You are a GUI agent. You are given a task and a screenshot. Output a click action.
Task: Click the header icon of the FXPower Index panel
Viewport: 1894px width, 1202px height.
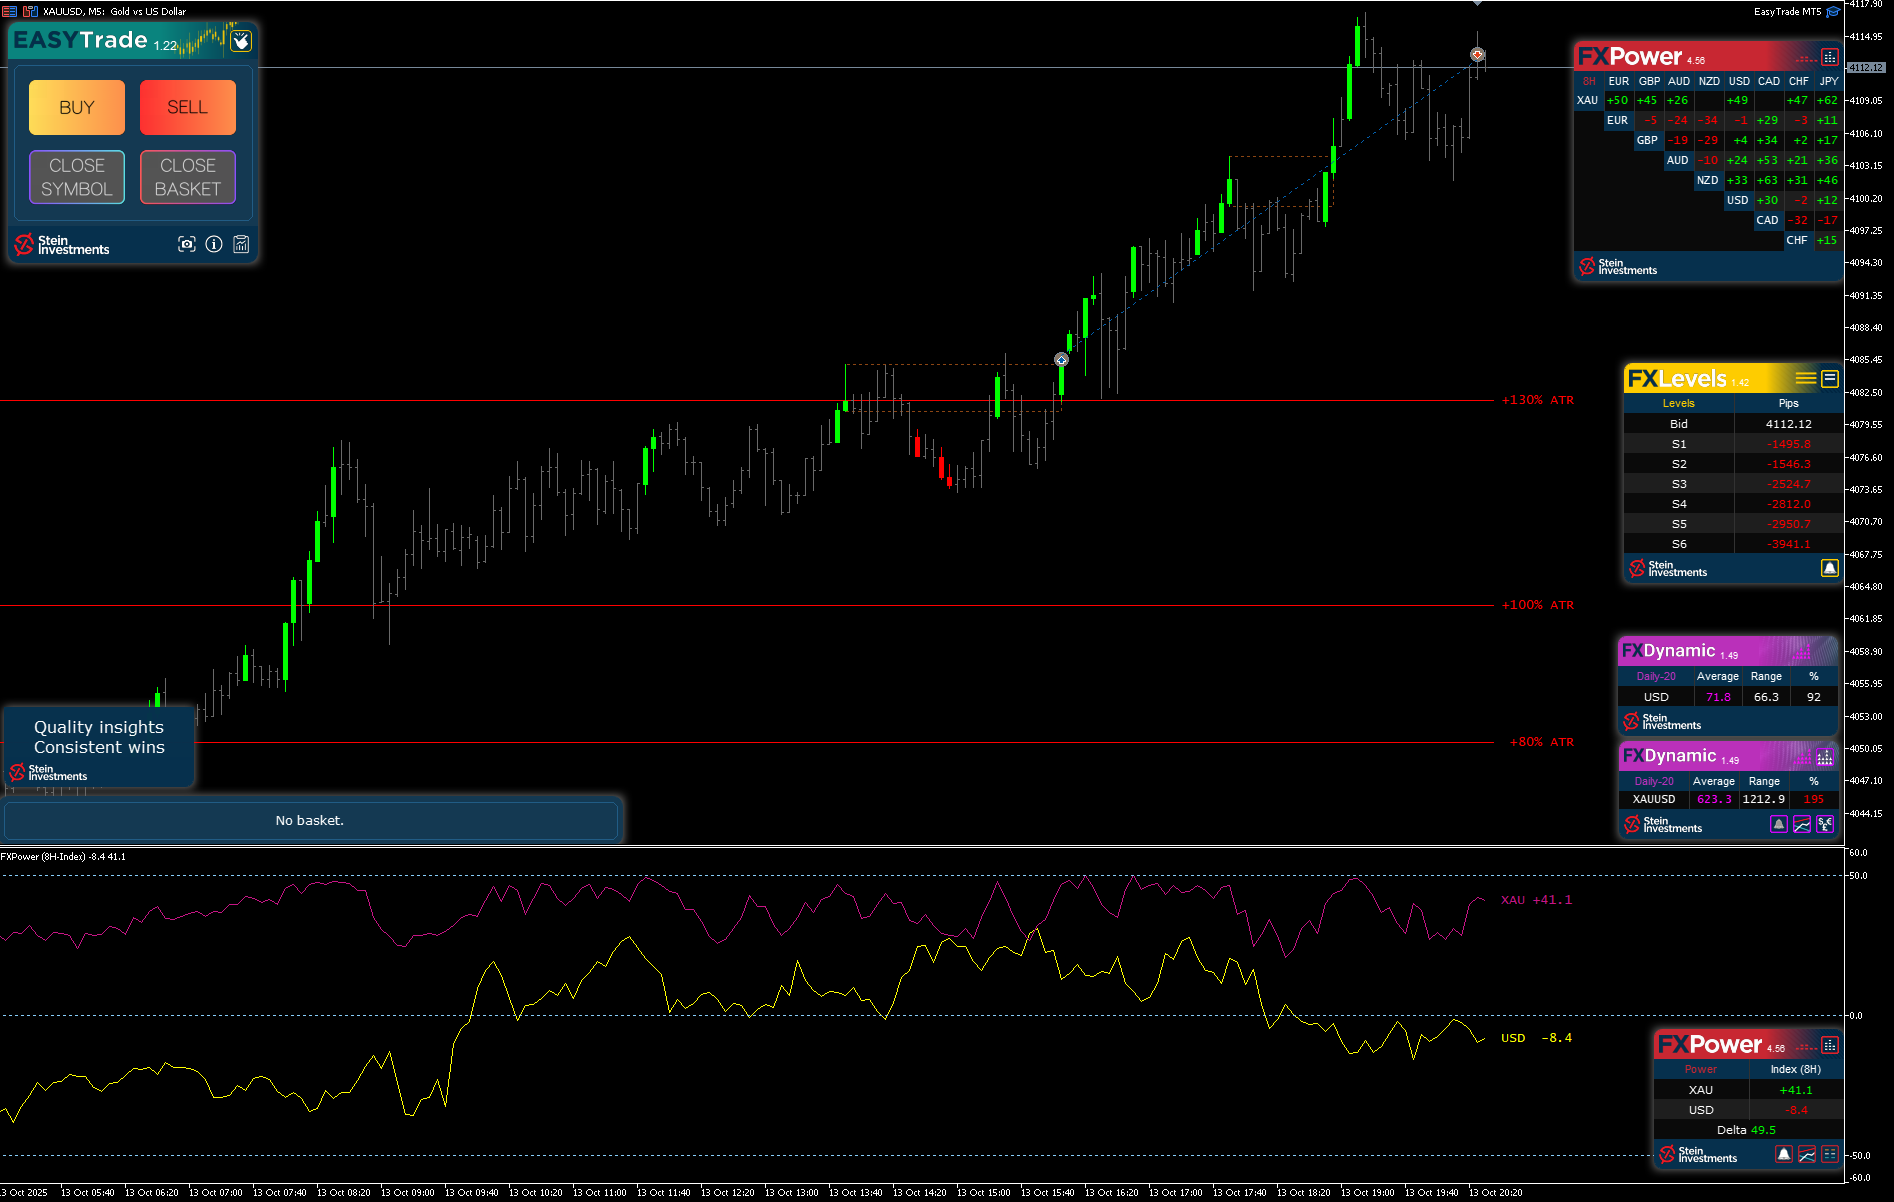pos(1830,1045)
